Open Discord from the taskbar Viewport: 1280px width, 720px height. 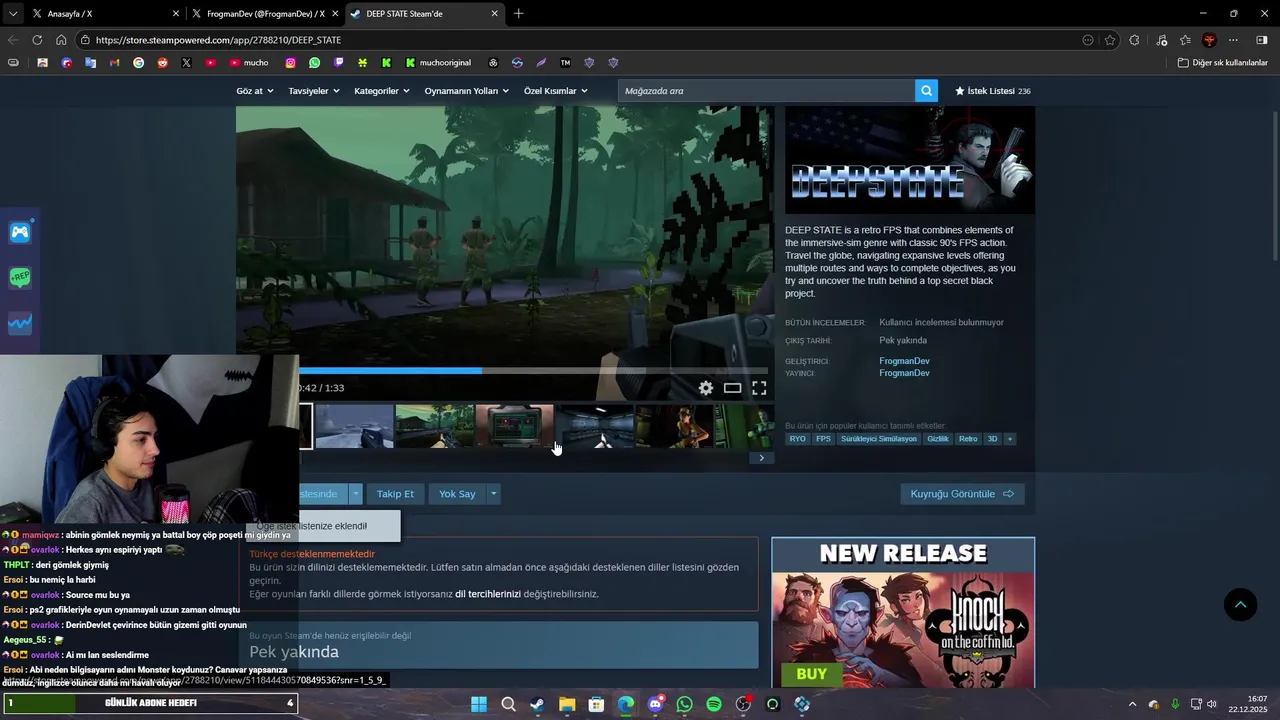coord(655,704)
